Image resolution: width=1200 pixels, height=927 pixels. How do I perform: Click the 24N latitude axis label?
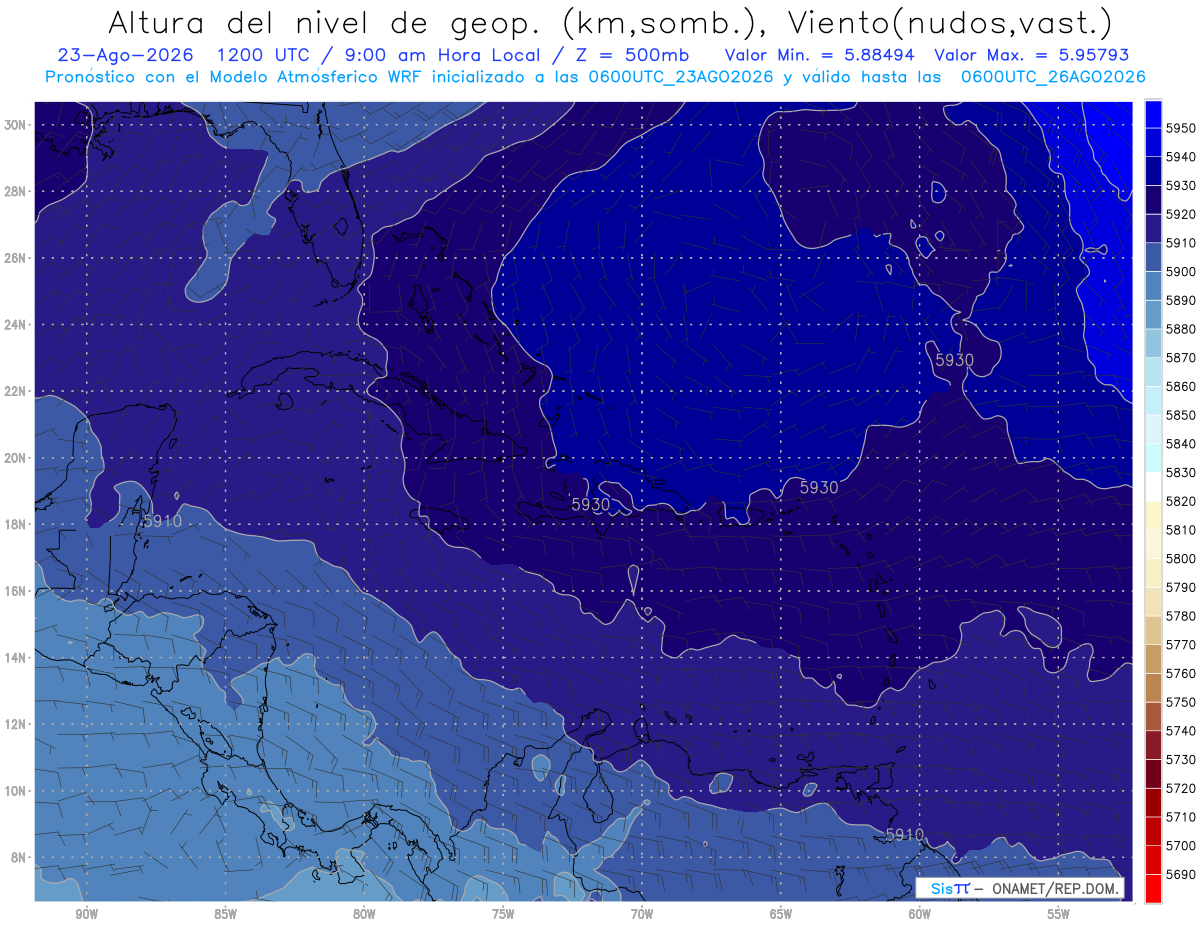tap(16, 324)
